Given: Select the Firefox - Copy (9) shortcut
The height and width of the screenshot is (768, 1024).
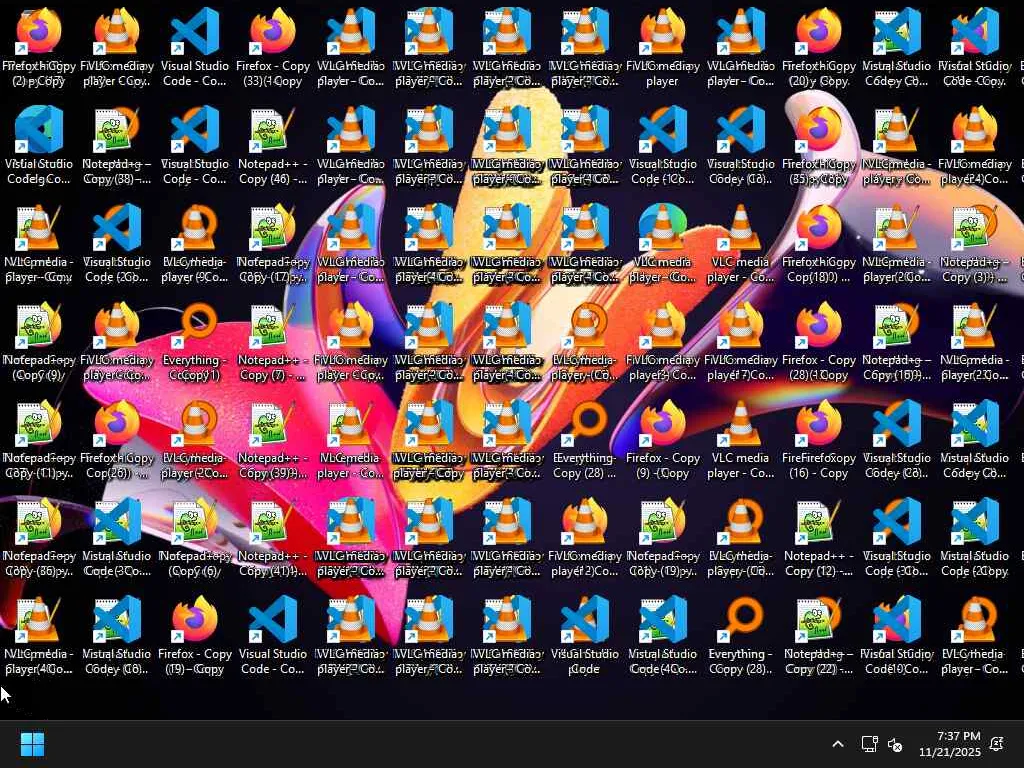Looking at the screenshot, I should (662, 440).
